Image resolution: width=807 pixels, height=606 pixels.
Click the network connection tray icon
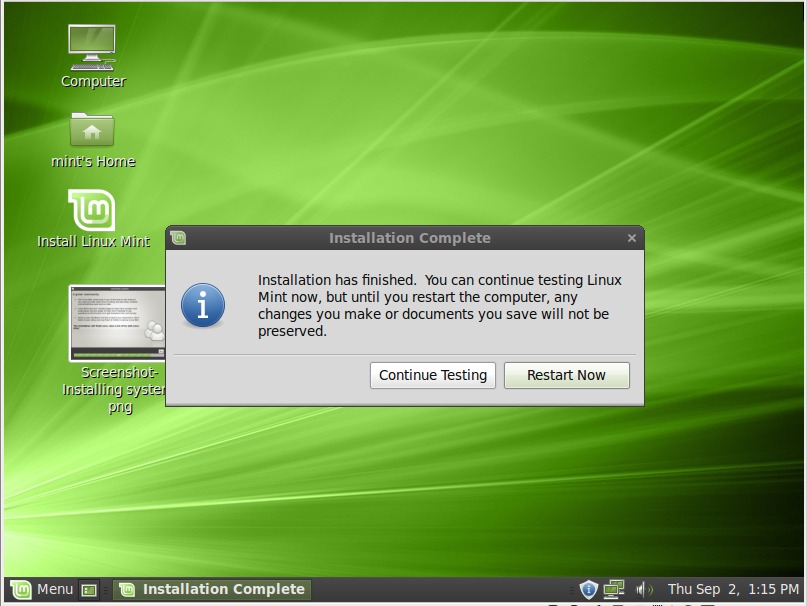click(613, 589)
